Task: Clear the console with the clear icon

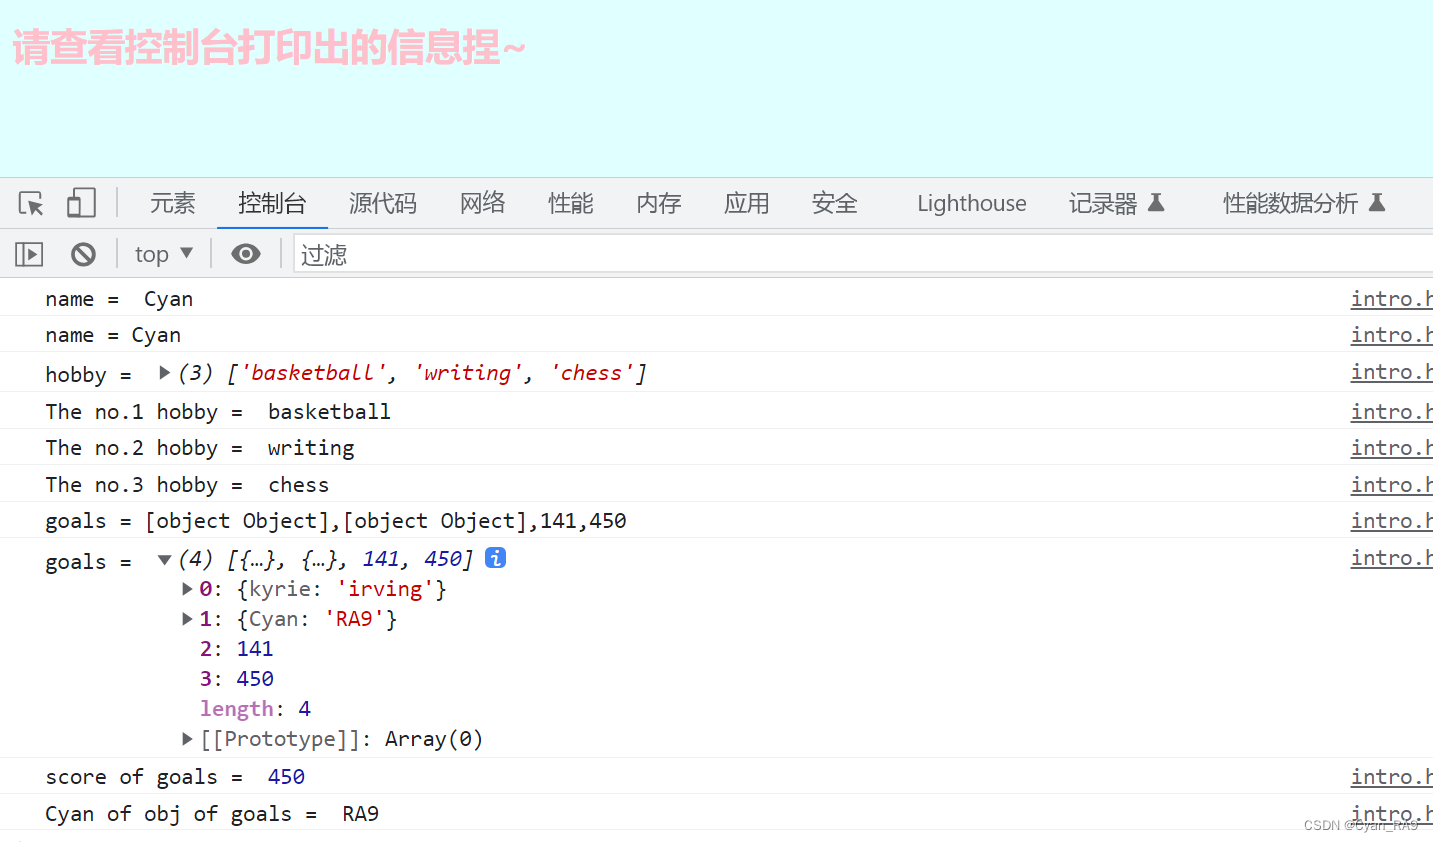Action: coord(83,253)
